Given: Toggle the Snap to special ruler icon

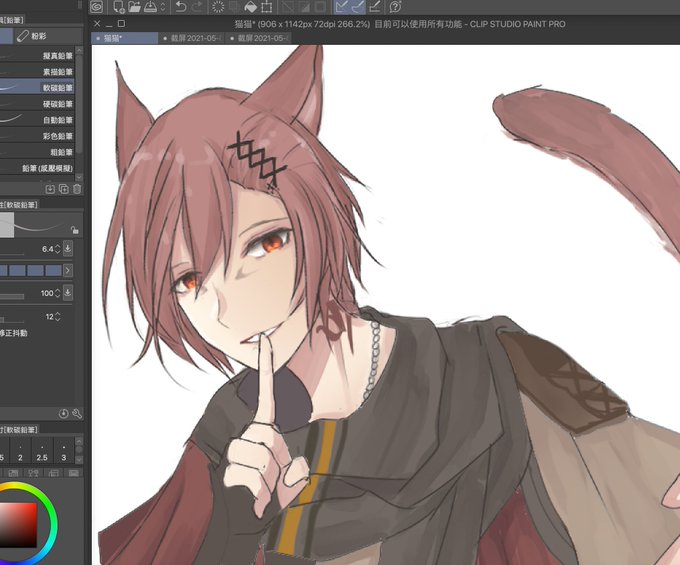Looking at the screenshot, I should (358, 7).
